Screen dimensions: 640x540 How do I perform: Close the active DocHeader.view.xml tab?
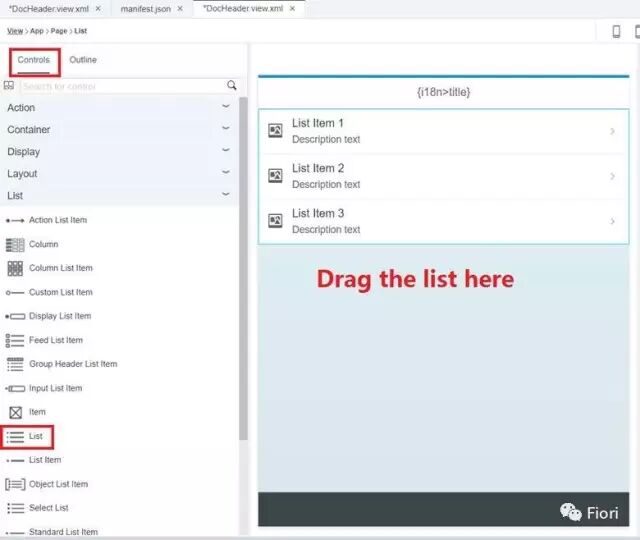[x=292, y=9]
